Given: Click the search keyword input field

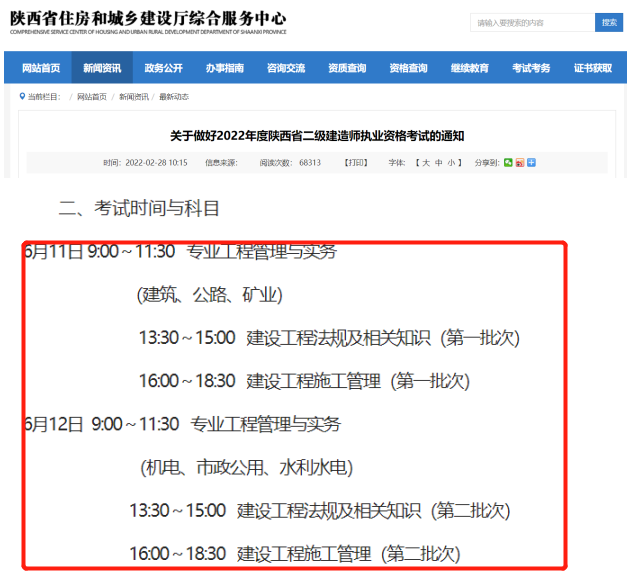Looking at the screenshot, I should click(x=532, y=22).
